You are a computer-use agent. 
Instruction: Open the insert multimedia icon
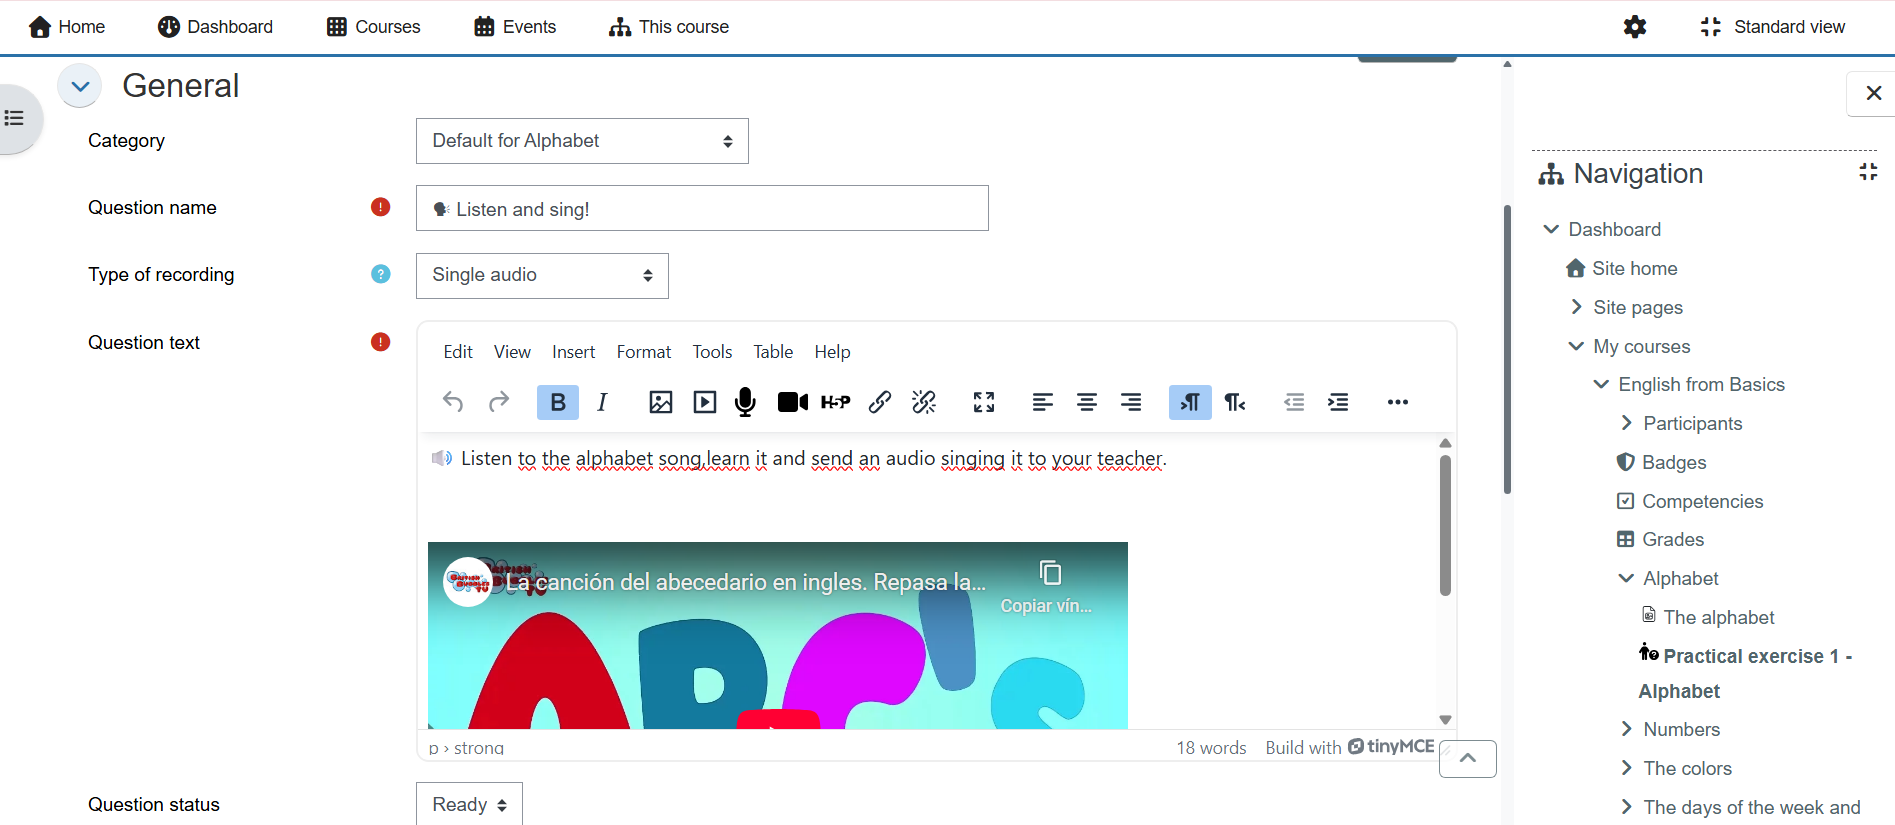point(705,402)
